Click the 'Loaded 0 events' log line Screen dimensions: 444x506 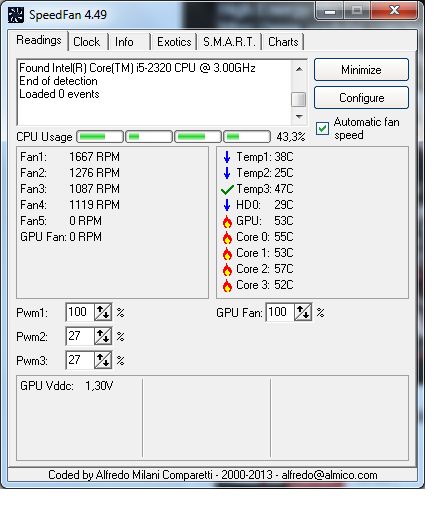tap(59, 94)
